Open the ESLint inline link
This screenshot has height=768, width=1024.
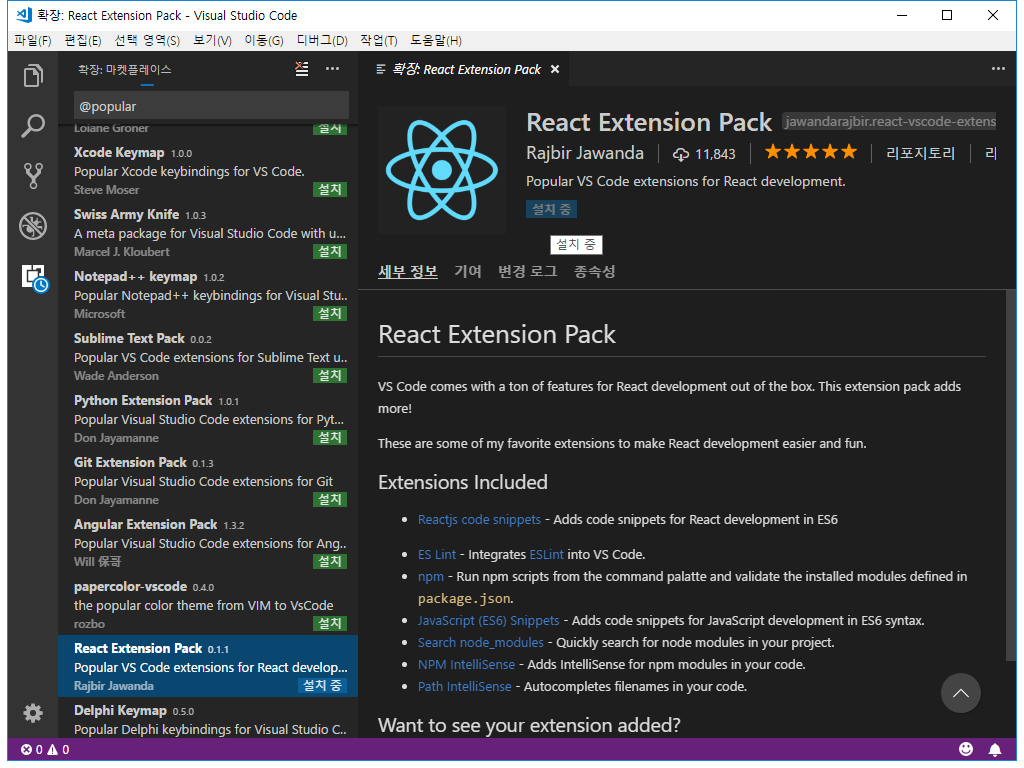pos(547,554)
